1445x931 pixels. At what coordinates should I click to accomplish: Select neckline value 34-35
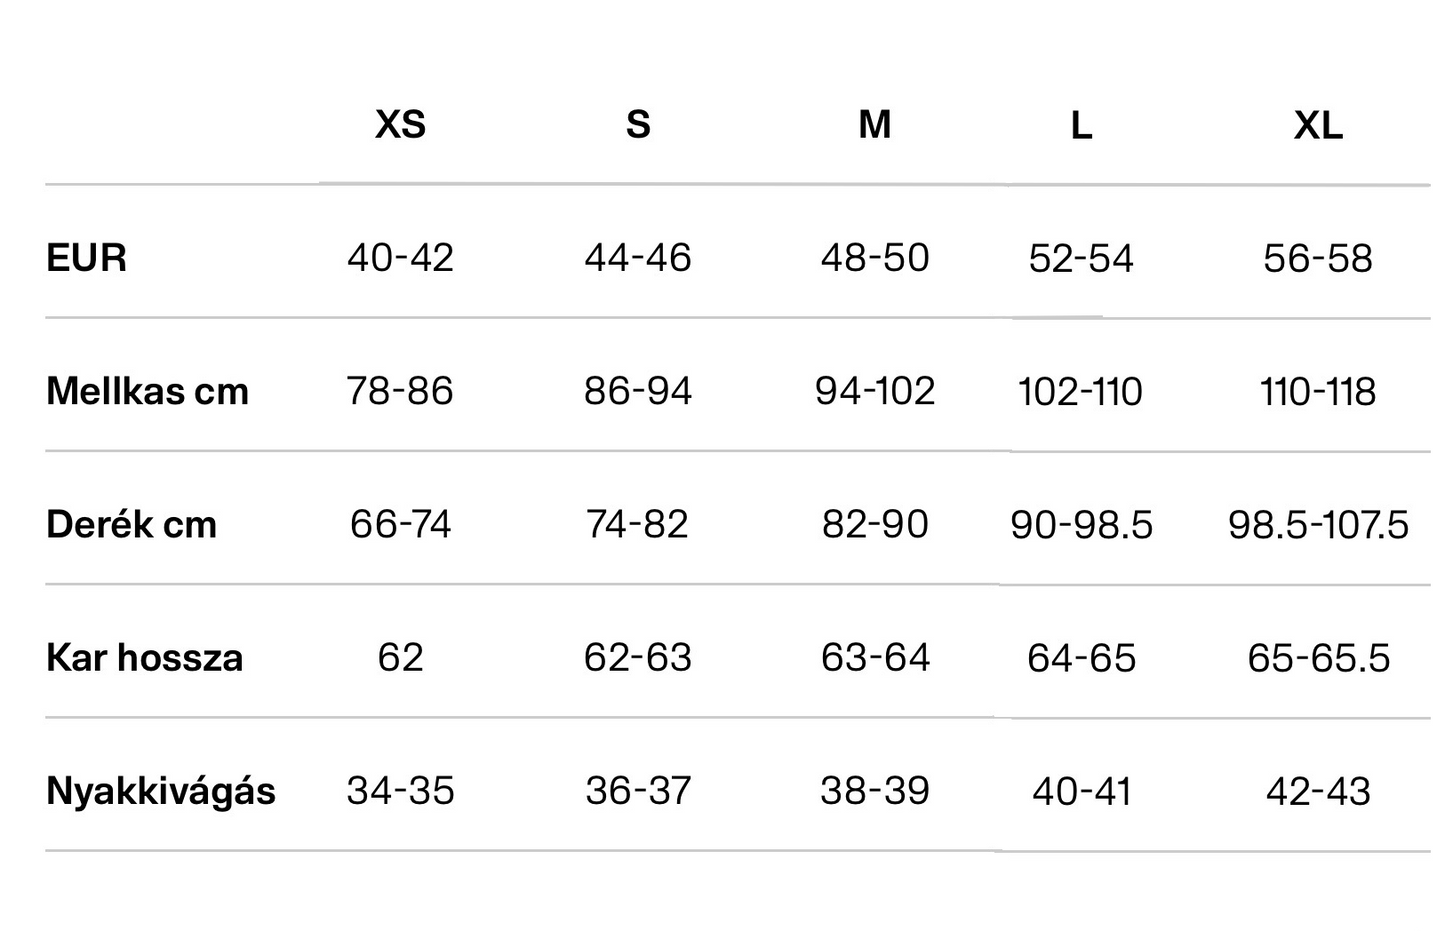tap(400, 791)
